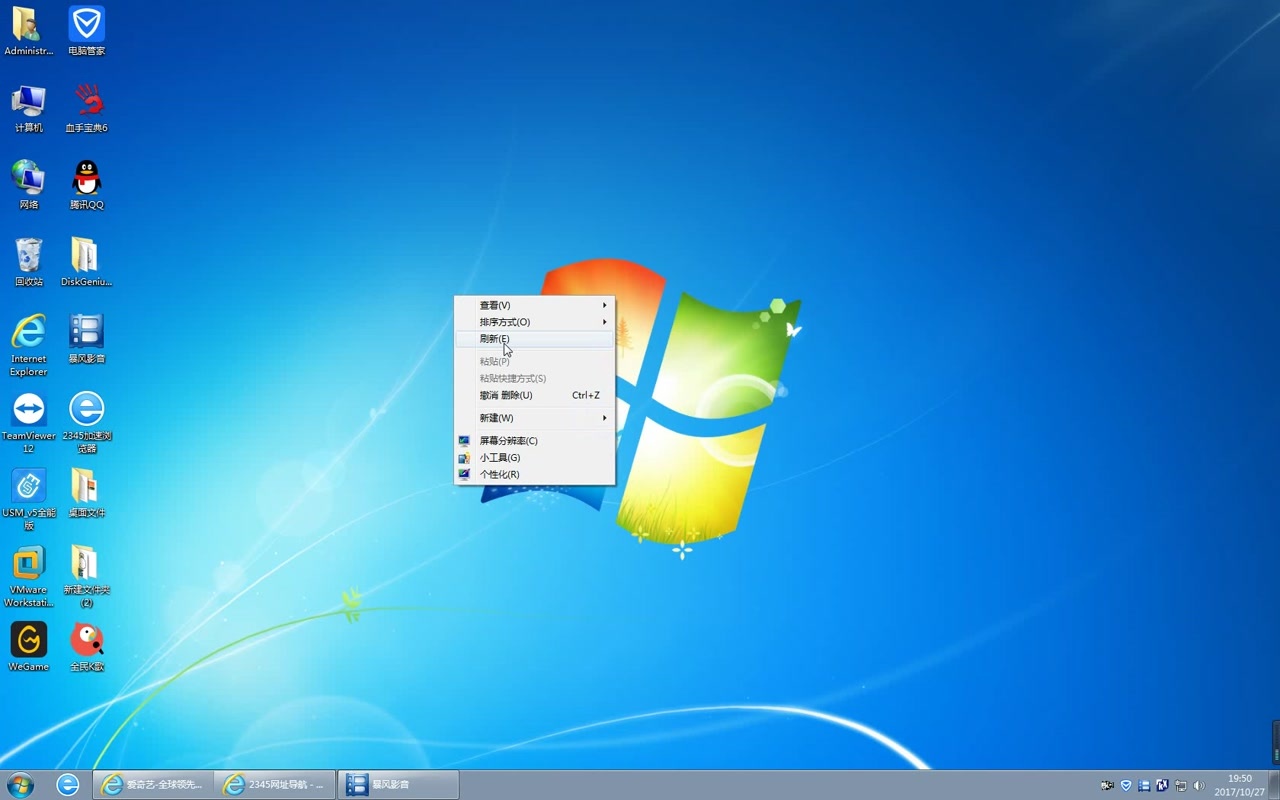Click the volume speaker tray icon
Screen dimensions: 1280x800
click(1199, 785)
